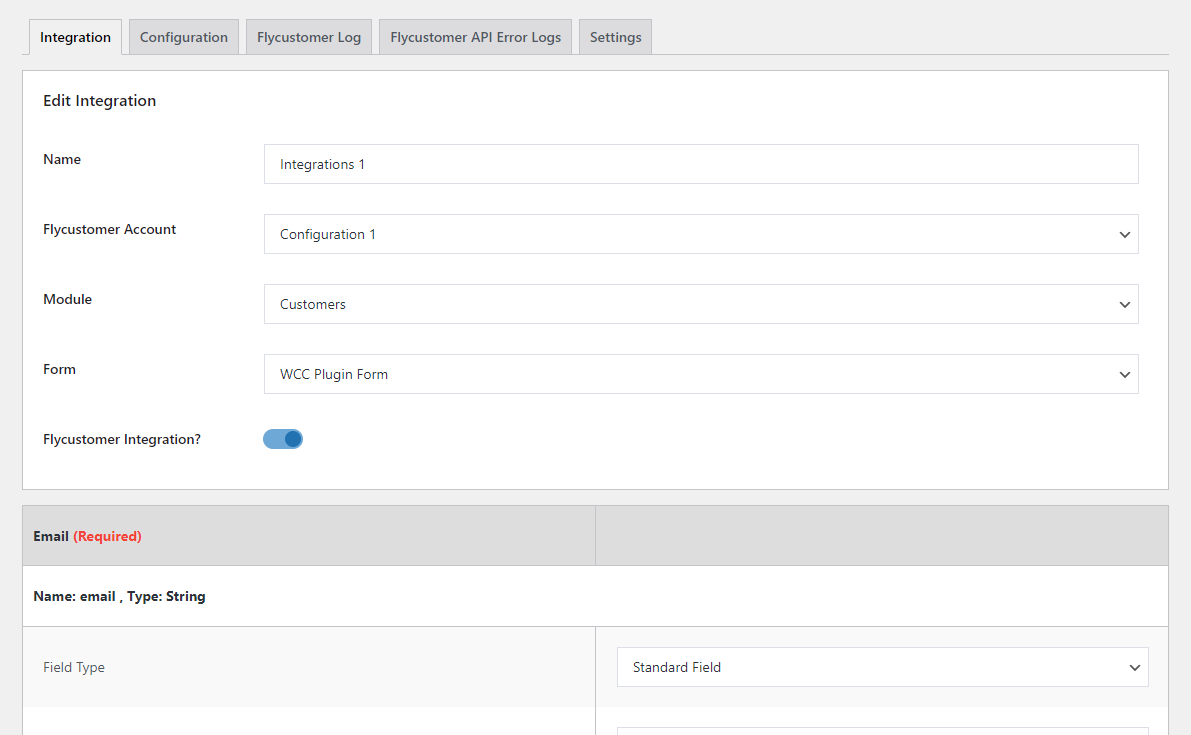Go to the Flycustomer Log tab
This screenshot has height=735, width=1191.
click(x=309, y=37)
